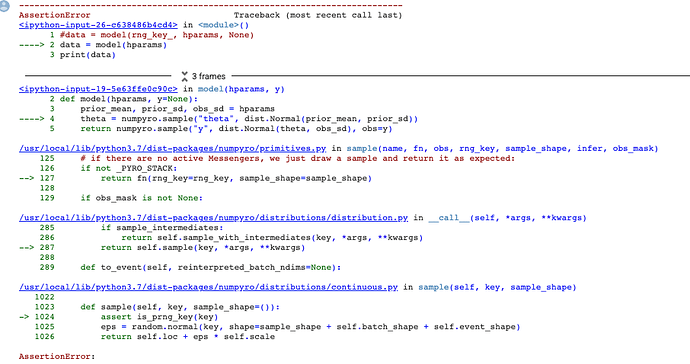Viewport: 690px width, 364px height.
Task: Click the commented line '#data = model(rng_key_, hparams, None)'
Action: pyautogui.click(x=157, y=35)
